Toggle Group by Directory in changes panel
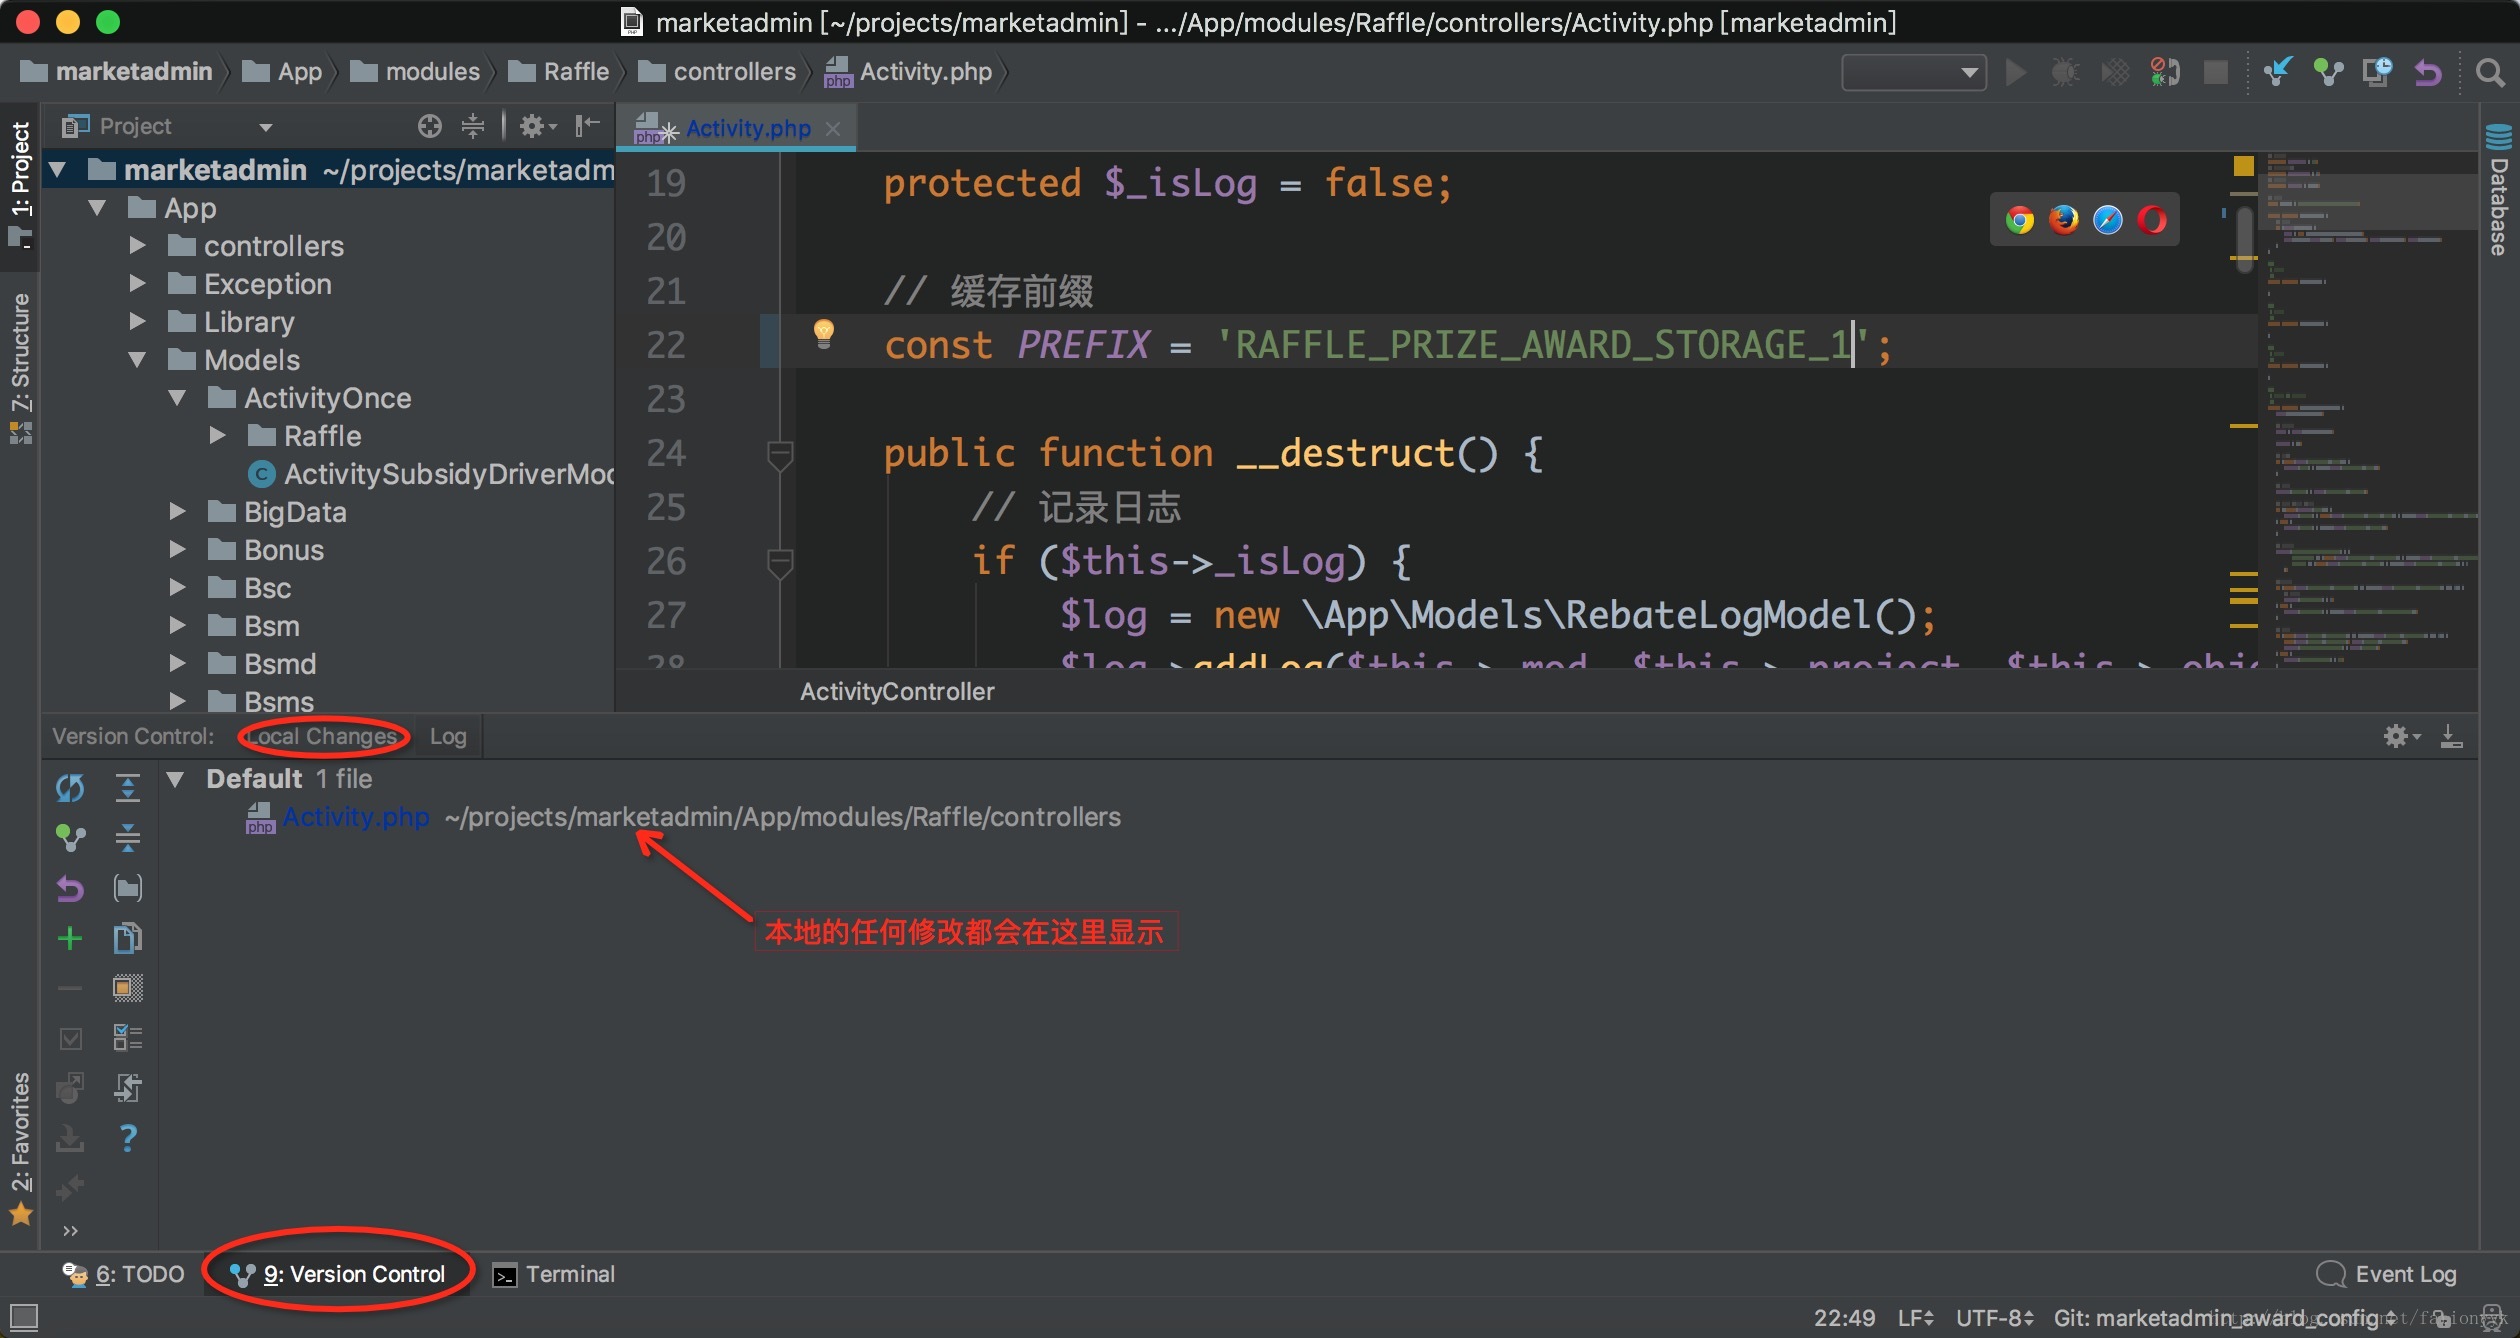This screenshot has width=2520, height=1338. [128, 888]
